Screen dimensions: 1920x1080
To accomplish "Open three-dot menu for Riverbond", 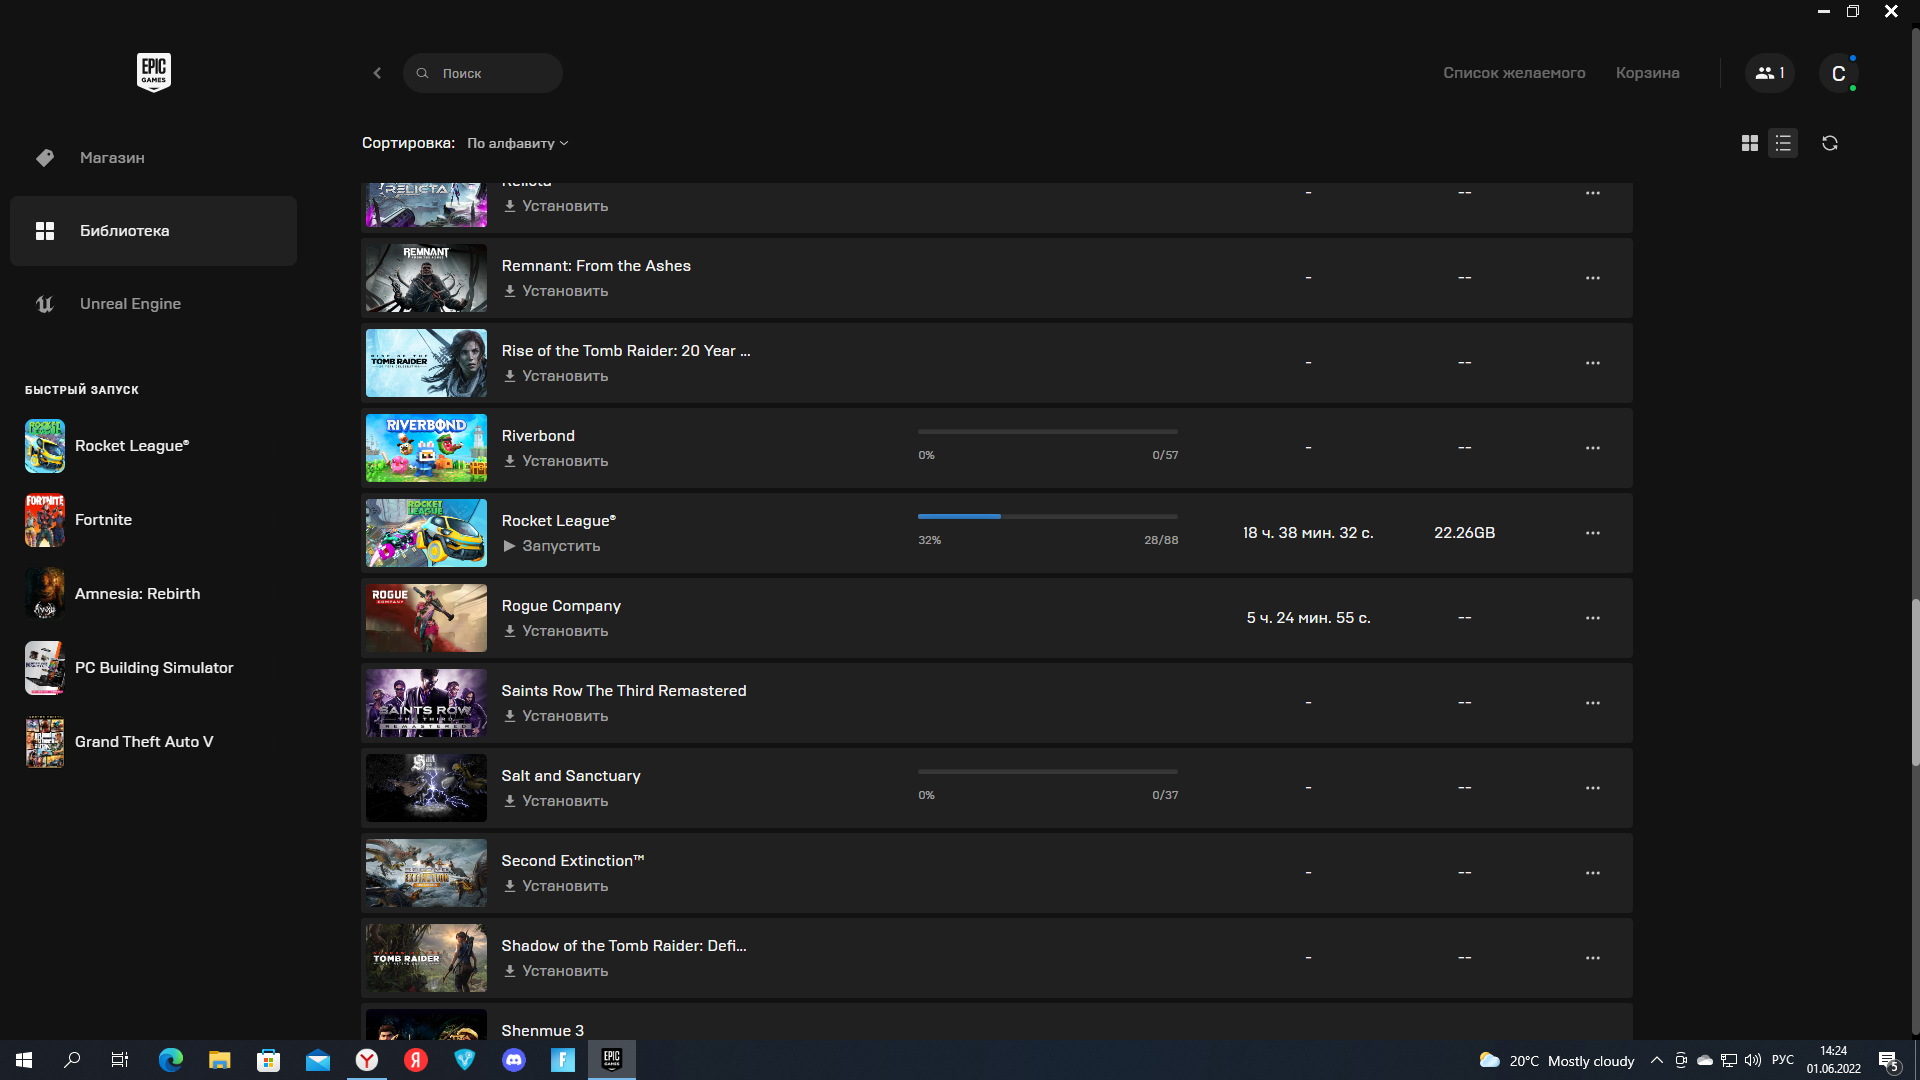I will point(1593,448).
